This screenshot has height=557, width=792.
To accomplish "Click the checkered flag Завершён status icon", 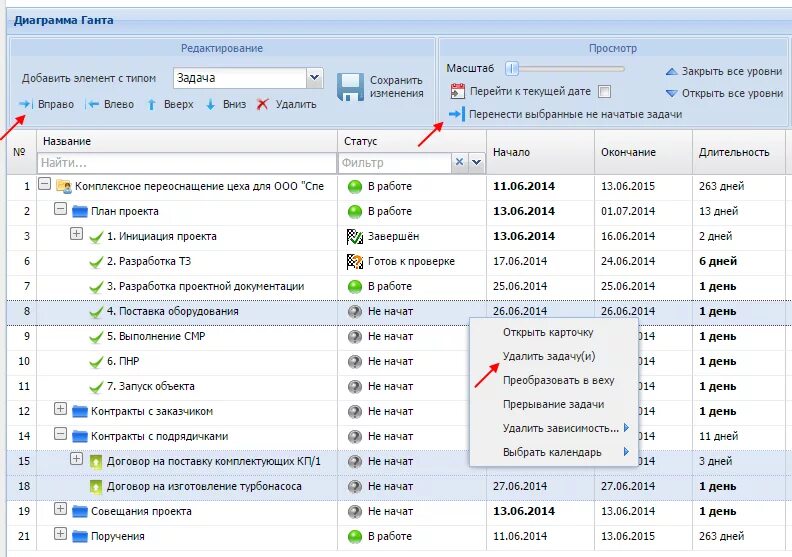I will coord(355,236).
